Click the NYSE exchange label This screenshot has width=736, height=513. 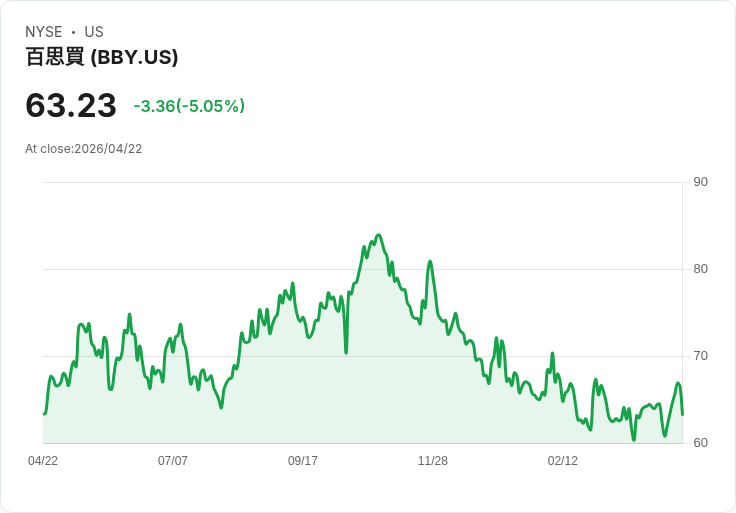tap(44, 32)
